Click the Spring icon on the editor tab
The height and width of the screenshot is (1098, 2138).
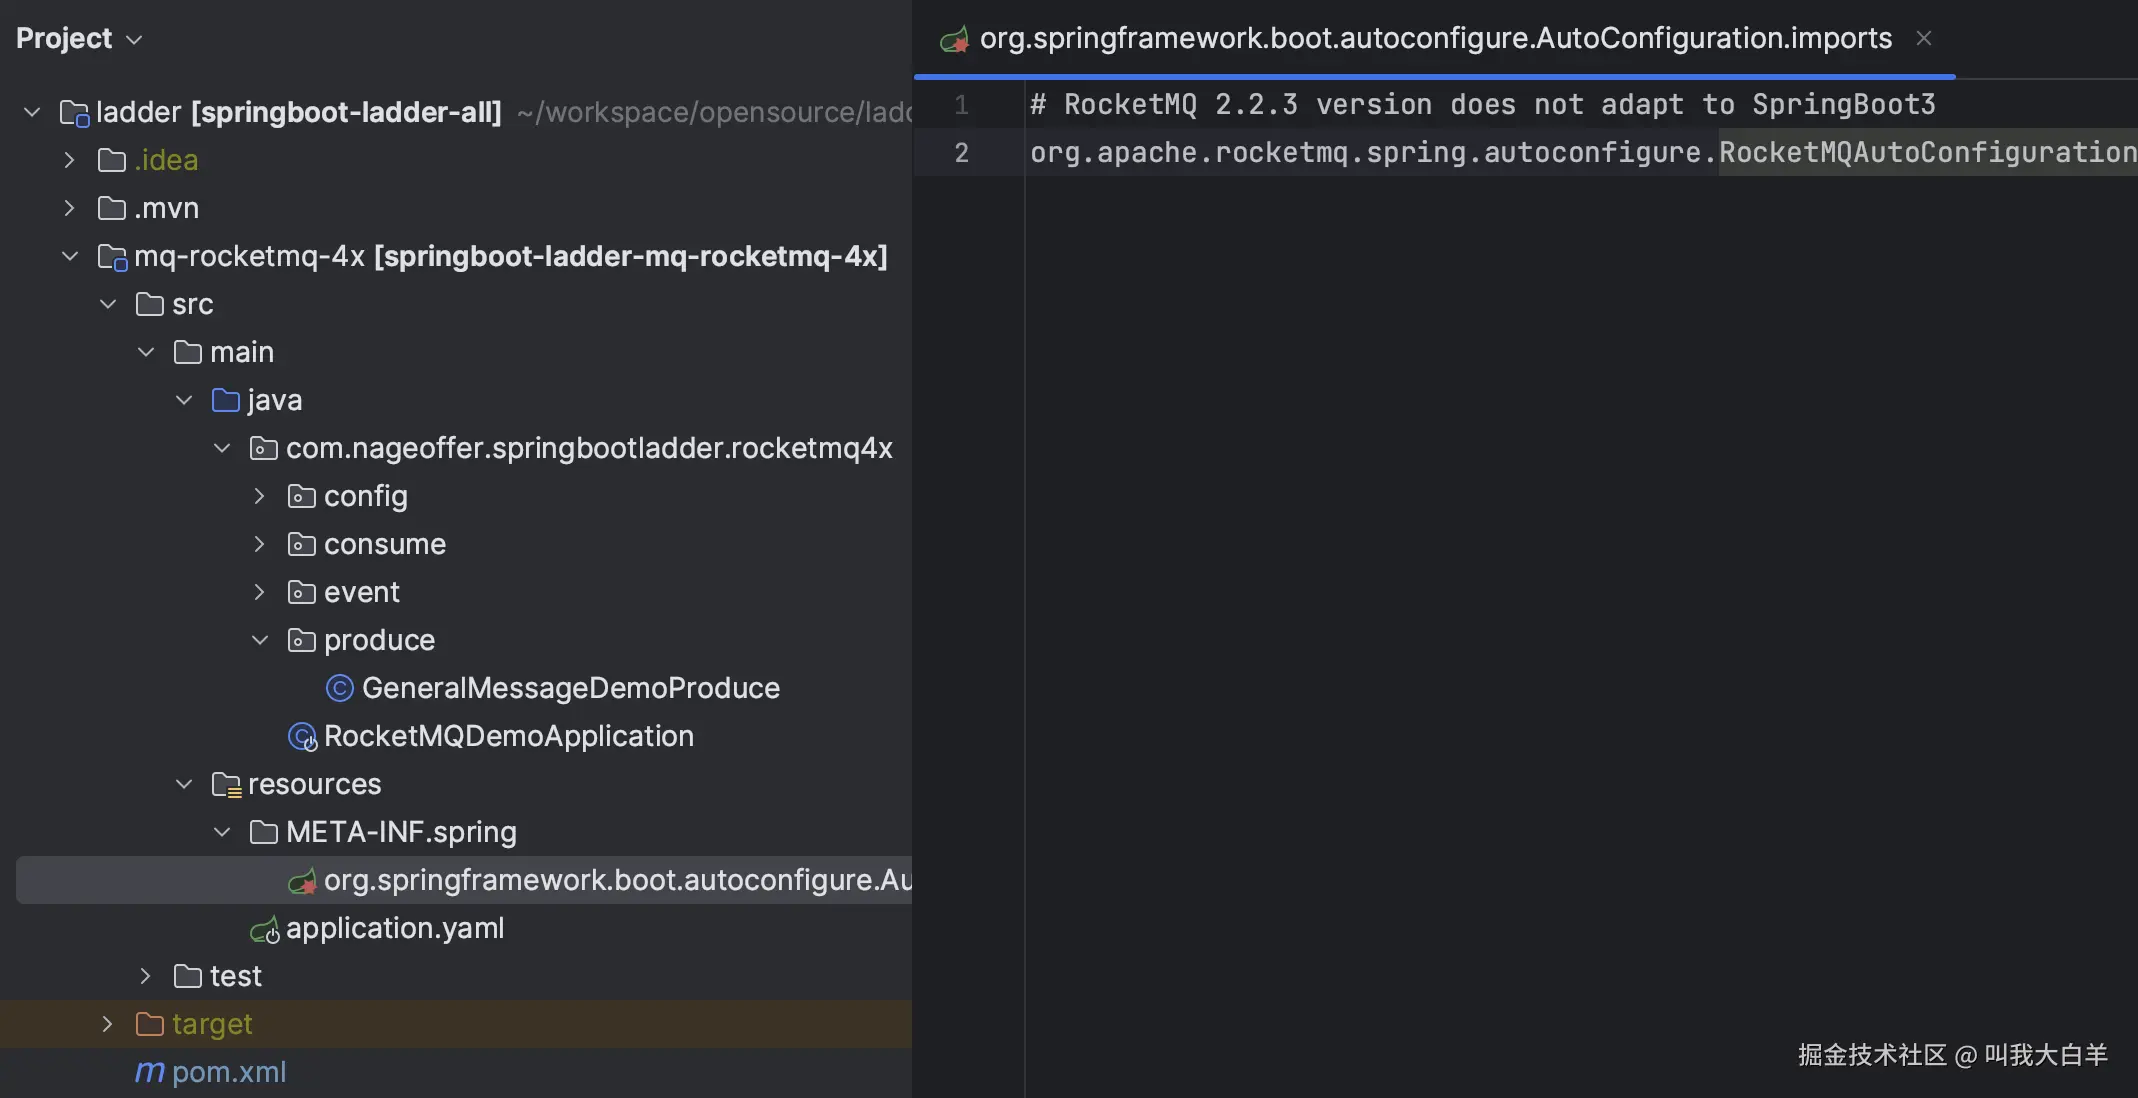(x=954, y=39)
